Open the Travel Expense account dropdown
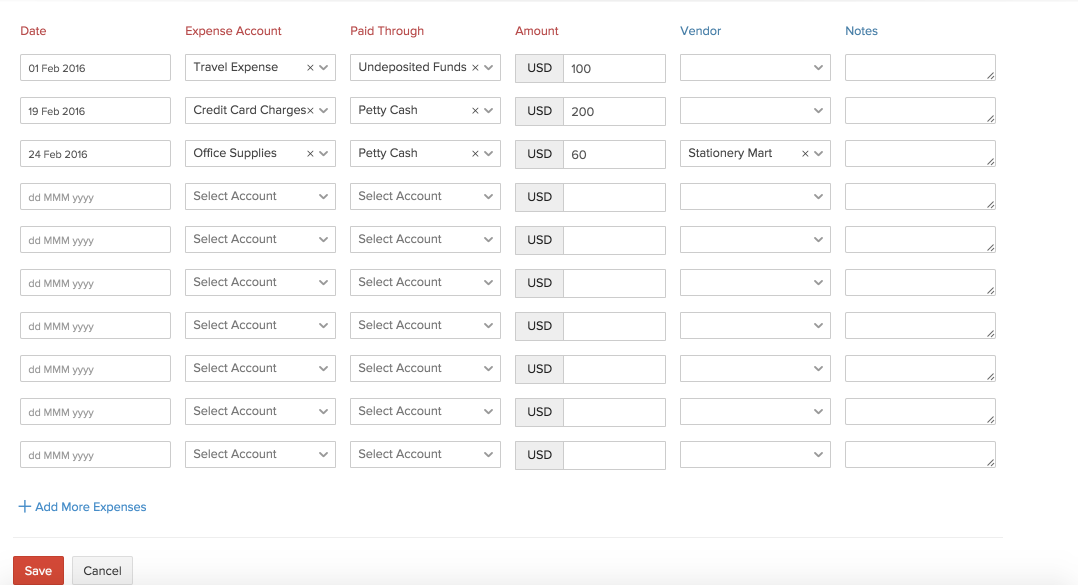Screen dimensions: 1078x585 323,68
